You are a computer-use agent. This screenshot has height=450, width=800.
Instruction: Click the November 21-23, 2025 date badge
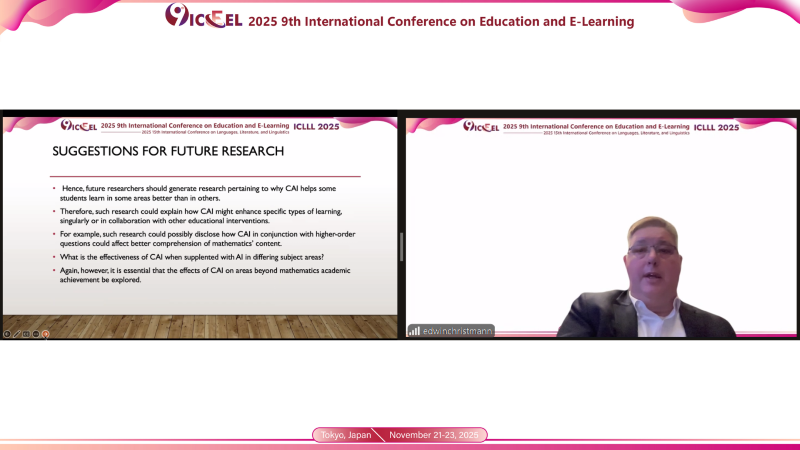(437, 435)
